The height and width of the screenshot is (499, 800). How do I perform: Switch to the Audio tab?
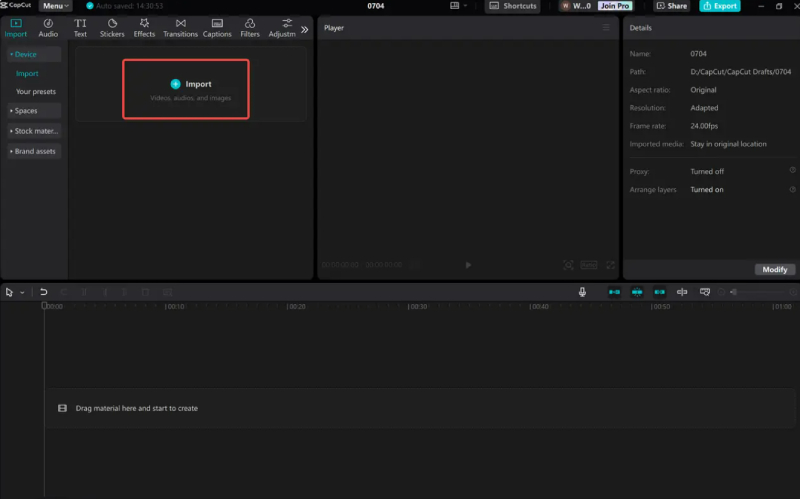48,27
